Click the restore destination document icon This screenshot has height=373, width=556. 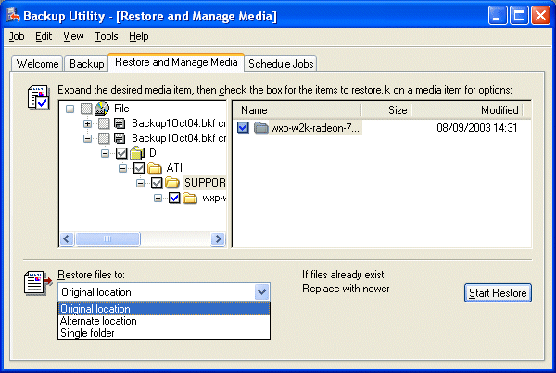(38, 283)
